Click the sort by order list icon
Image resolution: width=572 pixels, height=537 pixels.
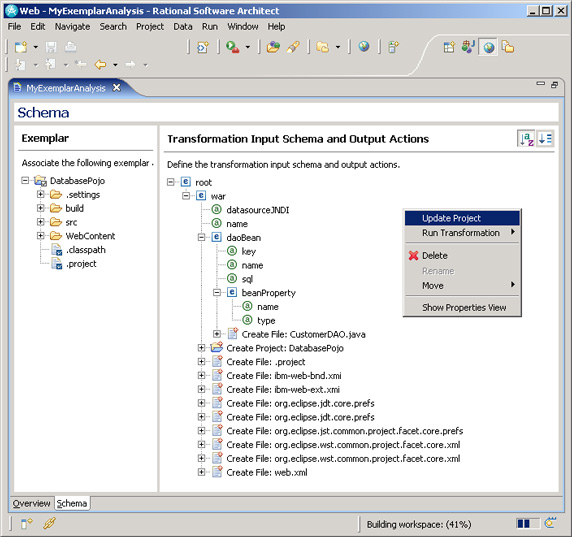tap(545, 139)
